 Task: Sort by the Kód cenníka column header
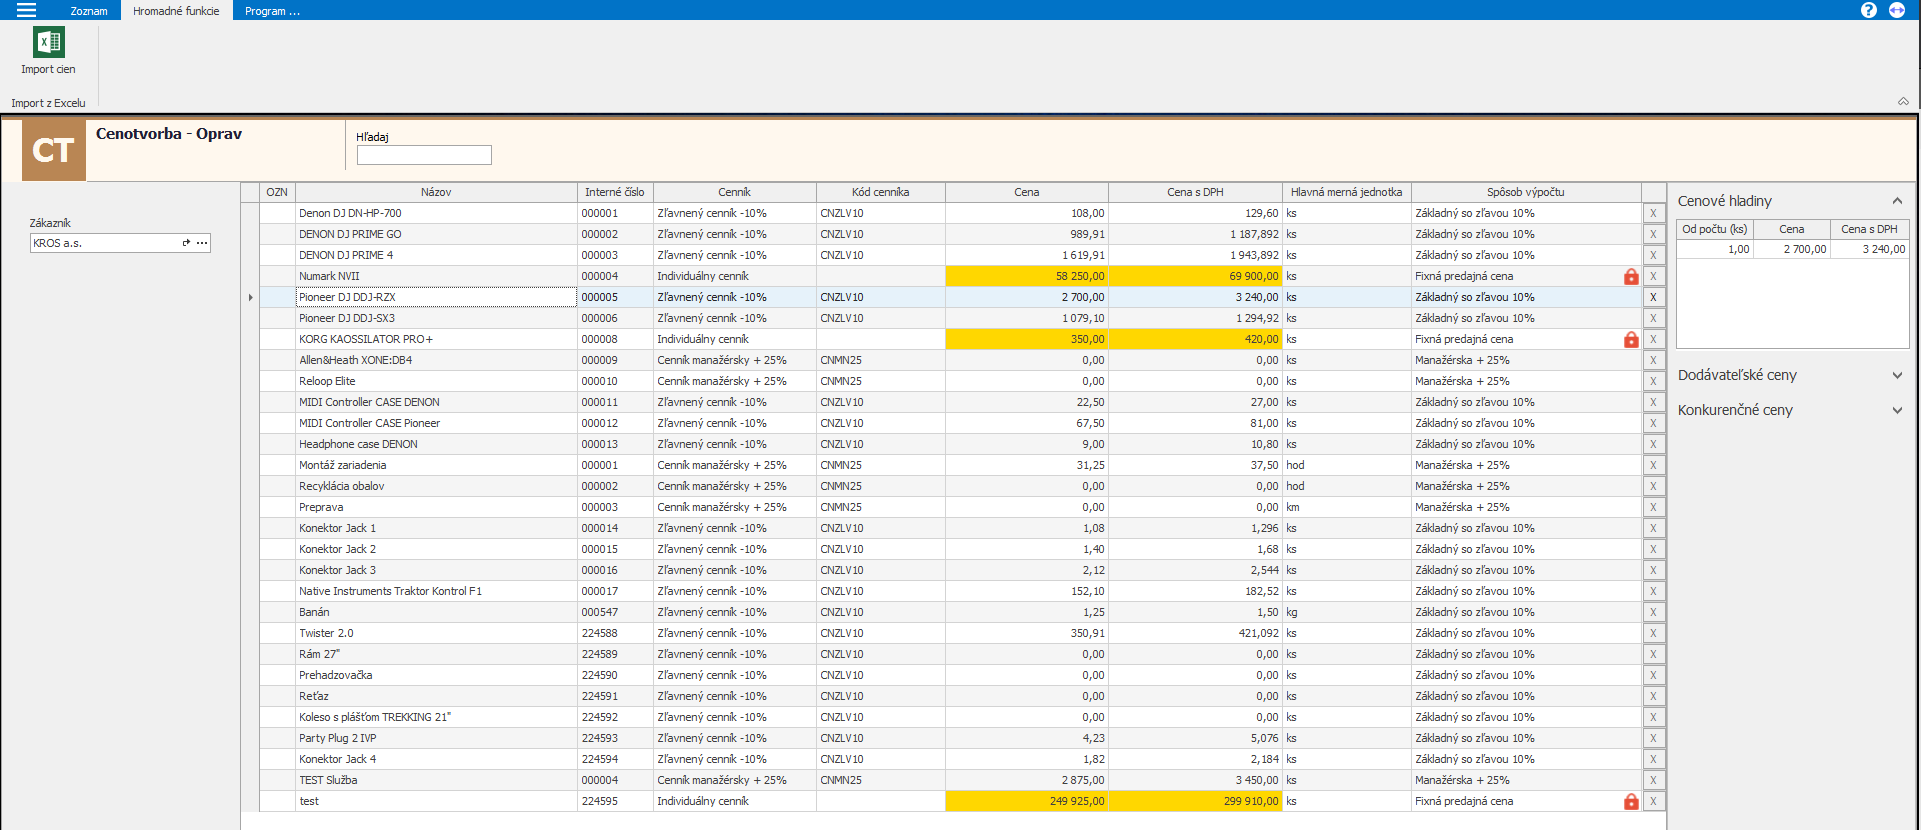click(x=880, y=192)
